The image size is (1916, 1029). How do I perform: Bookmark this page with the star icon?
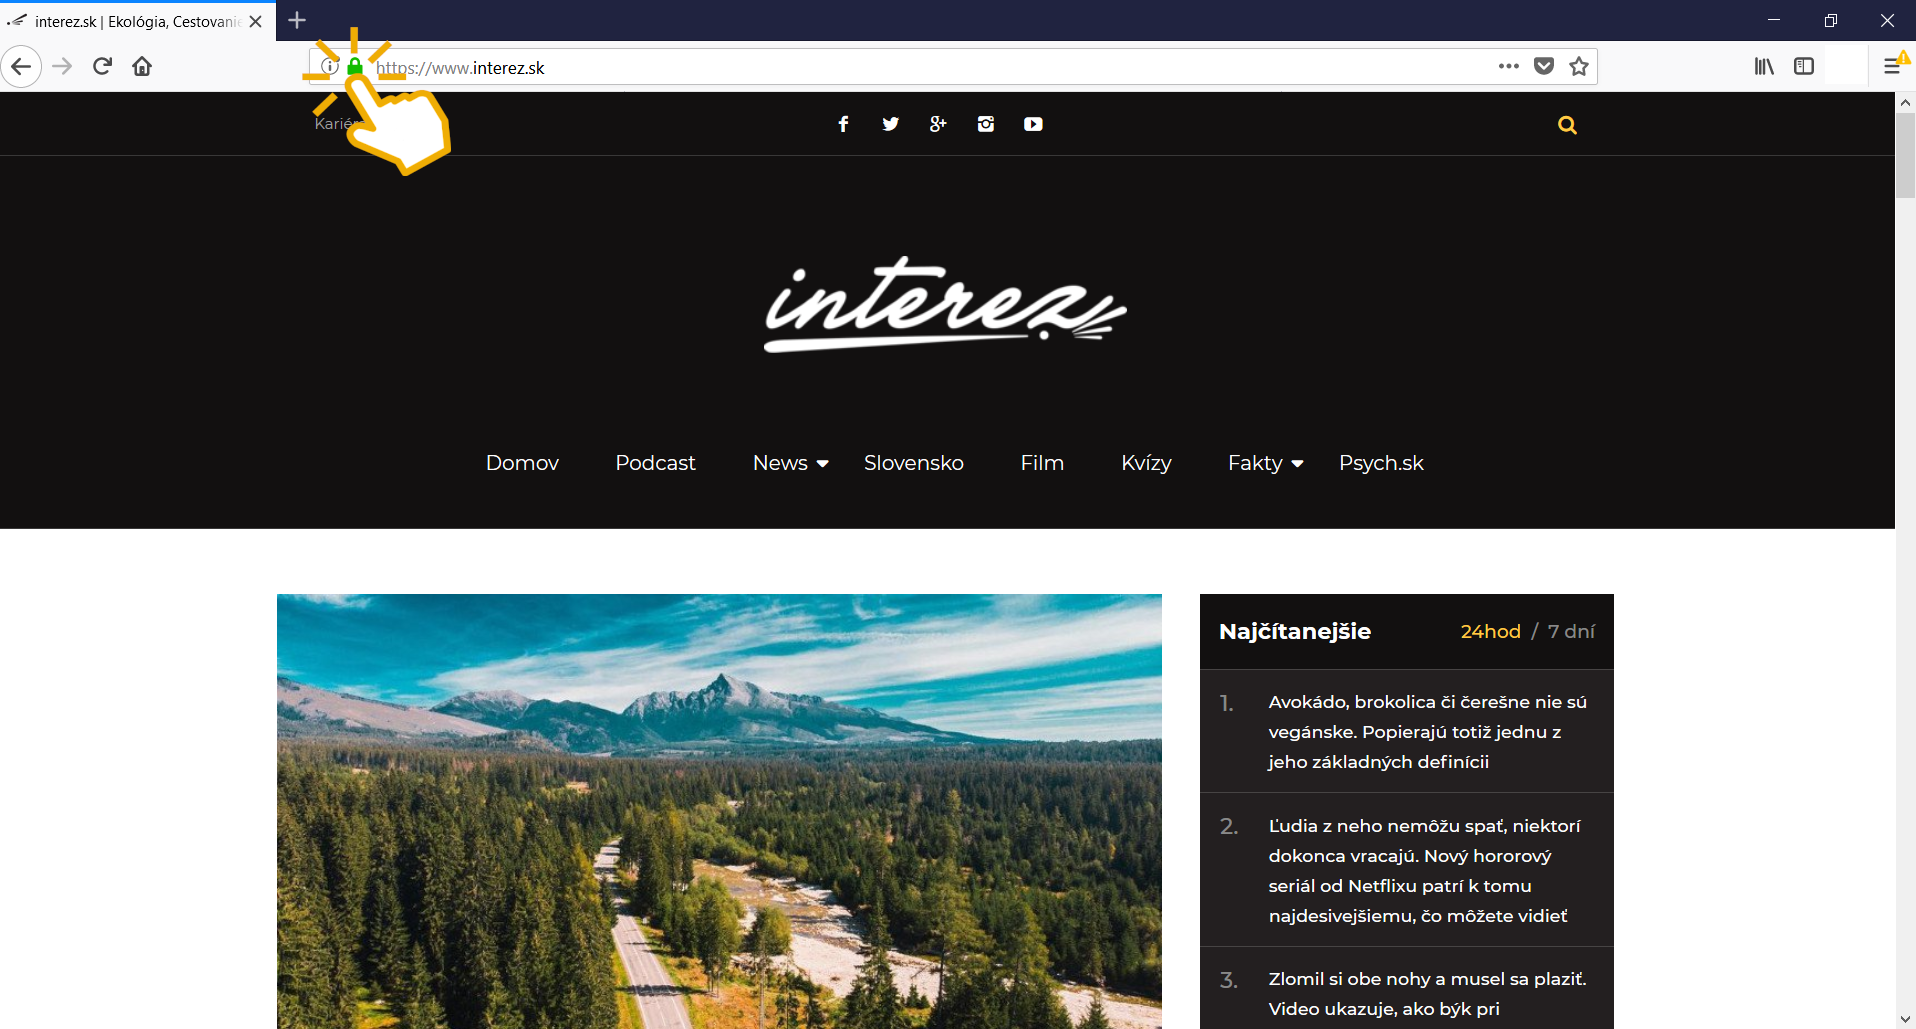tap(1579, 66)
